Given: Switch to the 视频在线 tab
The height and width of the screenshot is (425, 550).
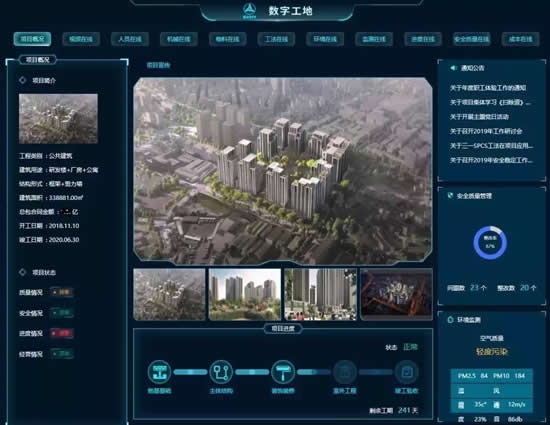Looking at the screenshot, I should click(x=81, y=39).
